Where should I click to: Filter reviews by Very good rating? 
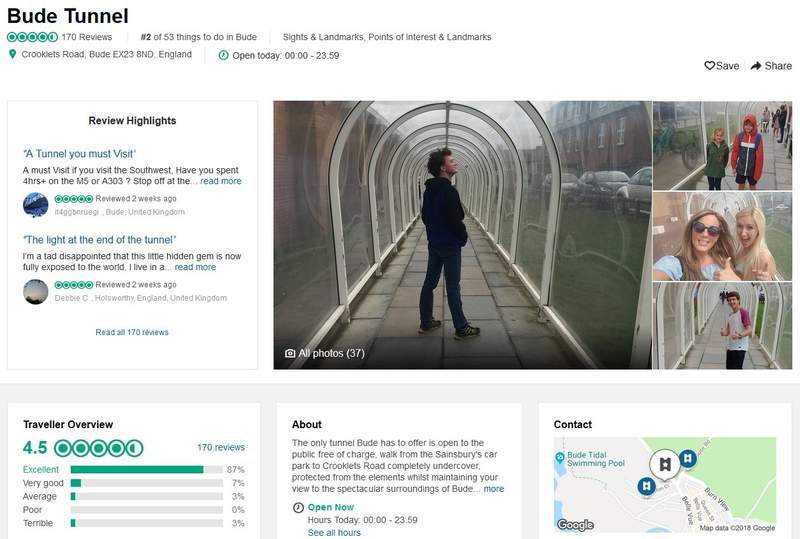(44, 483)
